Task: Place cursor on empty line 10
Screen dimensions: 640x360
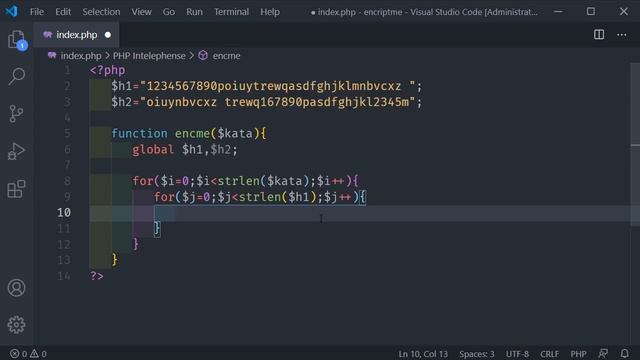Action: (x=359, y=213)
